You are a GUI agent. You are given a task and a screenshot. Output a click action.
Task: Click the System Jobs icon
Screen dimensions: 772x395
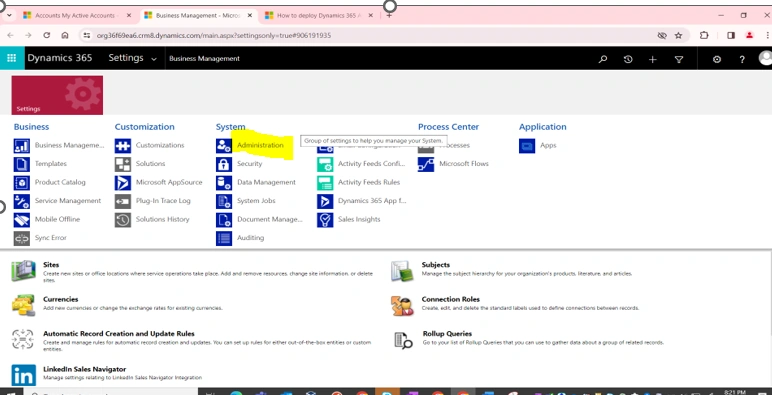[x=224, y=201]
